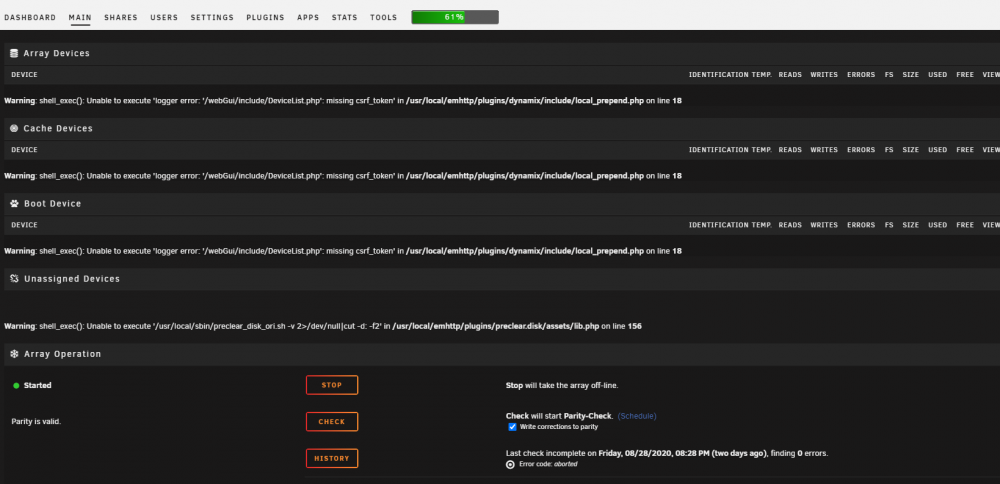The image size is (1000, 484).
Task: Click TEMP. column header in Cache Devices
Action: [x=761, y=150]
